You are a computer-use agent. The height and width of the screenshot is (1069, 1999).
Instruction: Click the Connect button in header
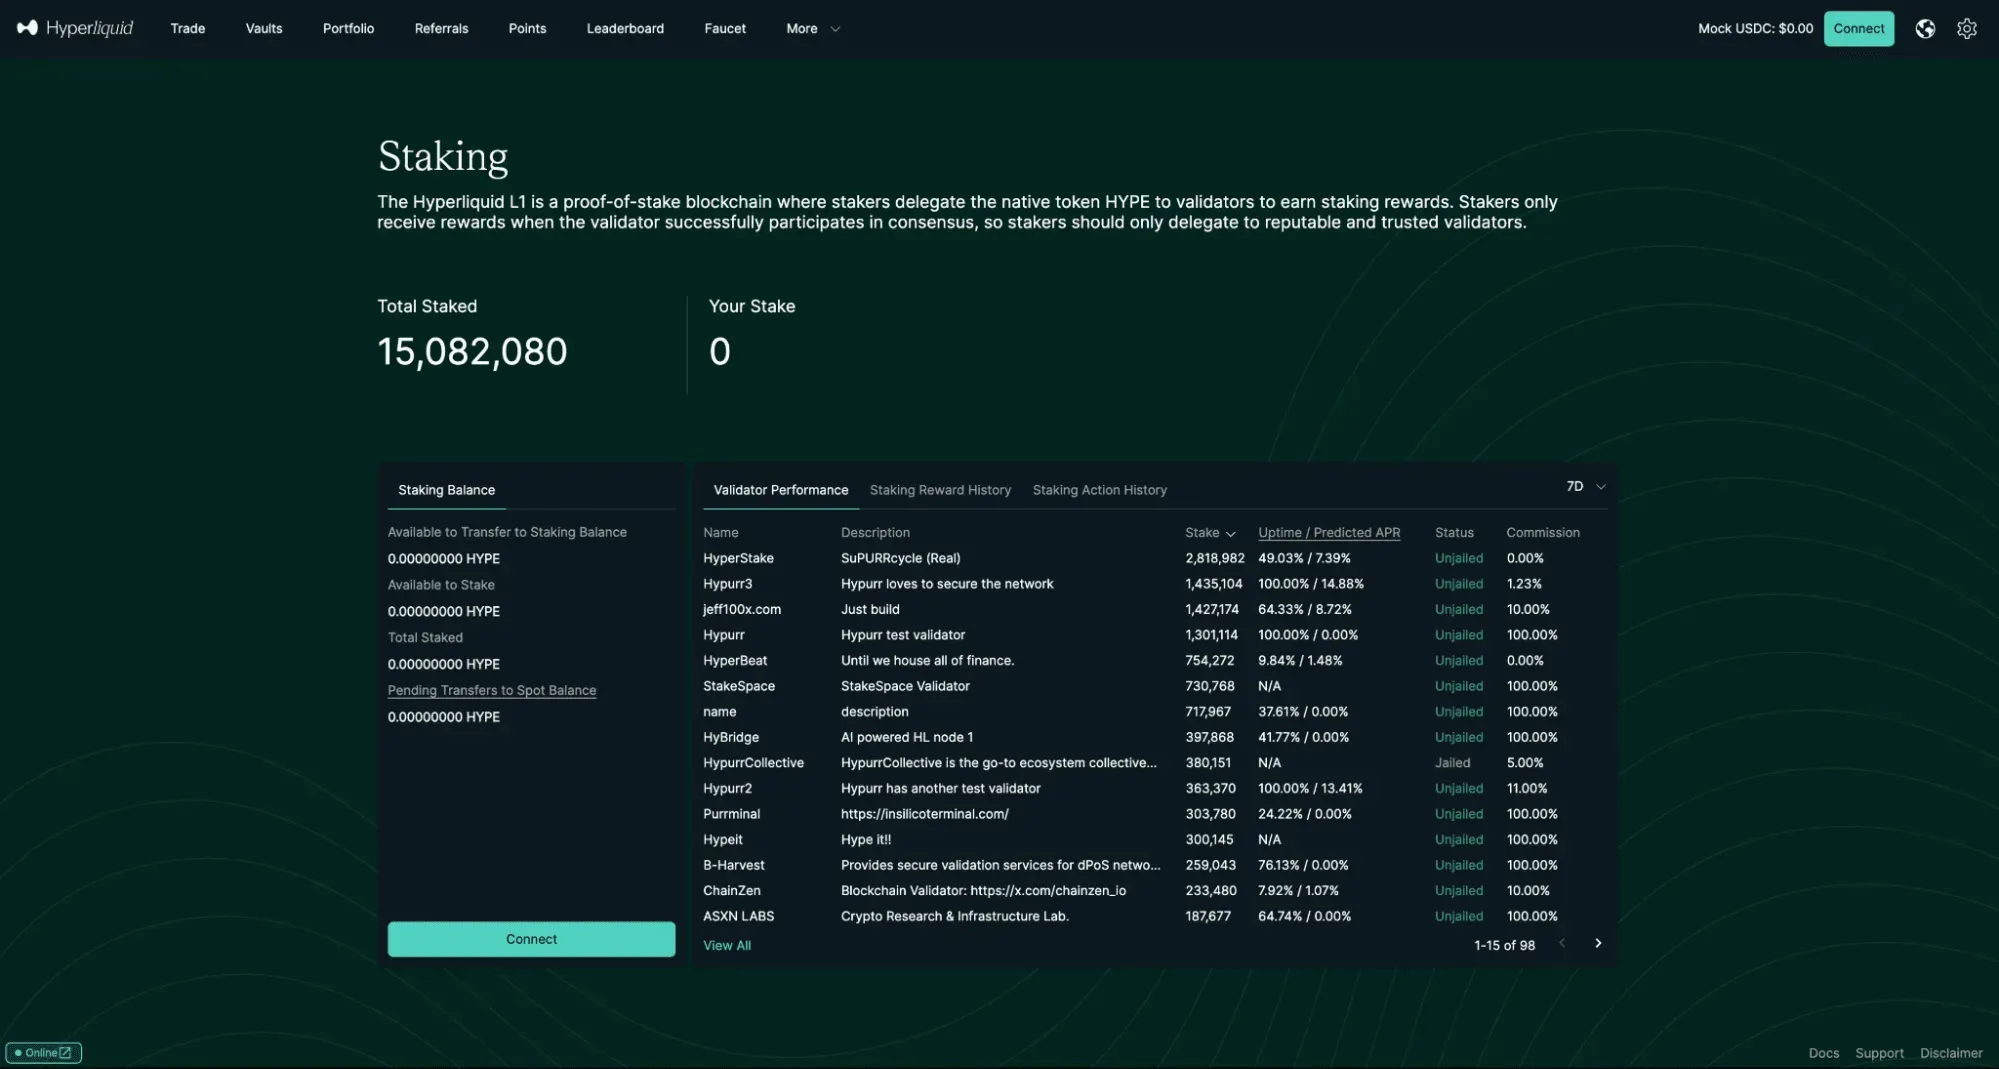click(x=1859, y=29)
